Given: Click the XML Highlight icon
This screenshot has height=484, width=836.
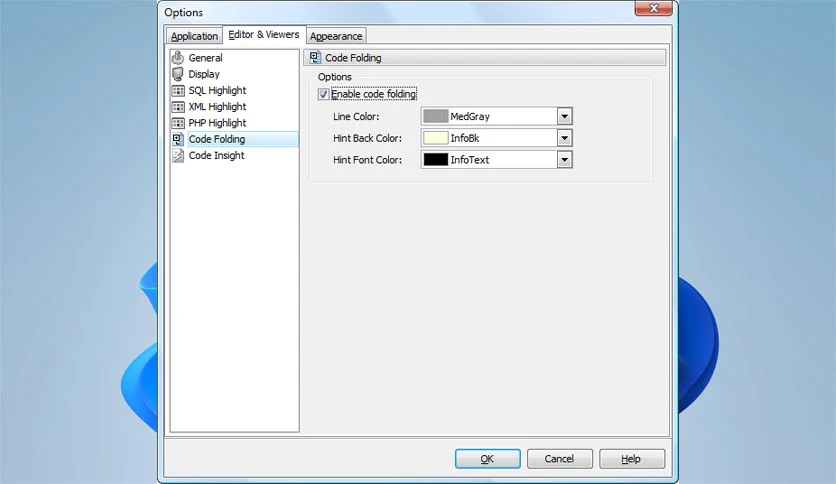Looking at the screenshot, I should coord(178,107).
